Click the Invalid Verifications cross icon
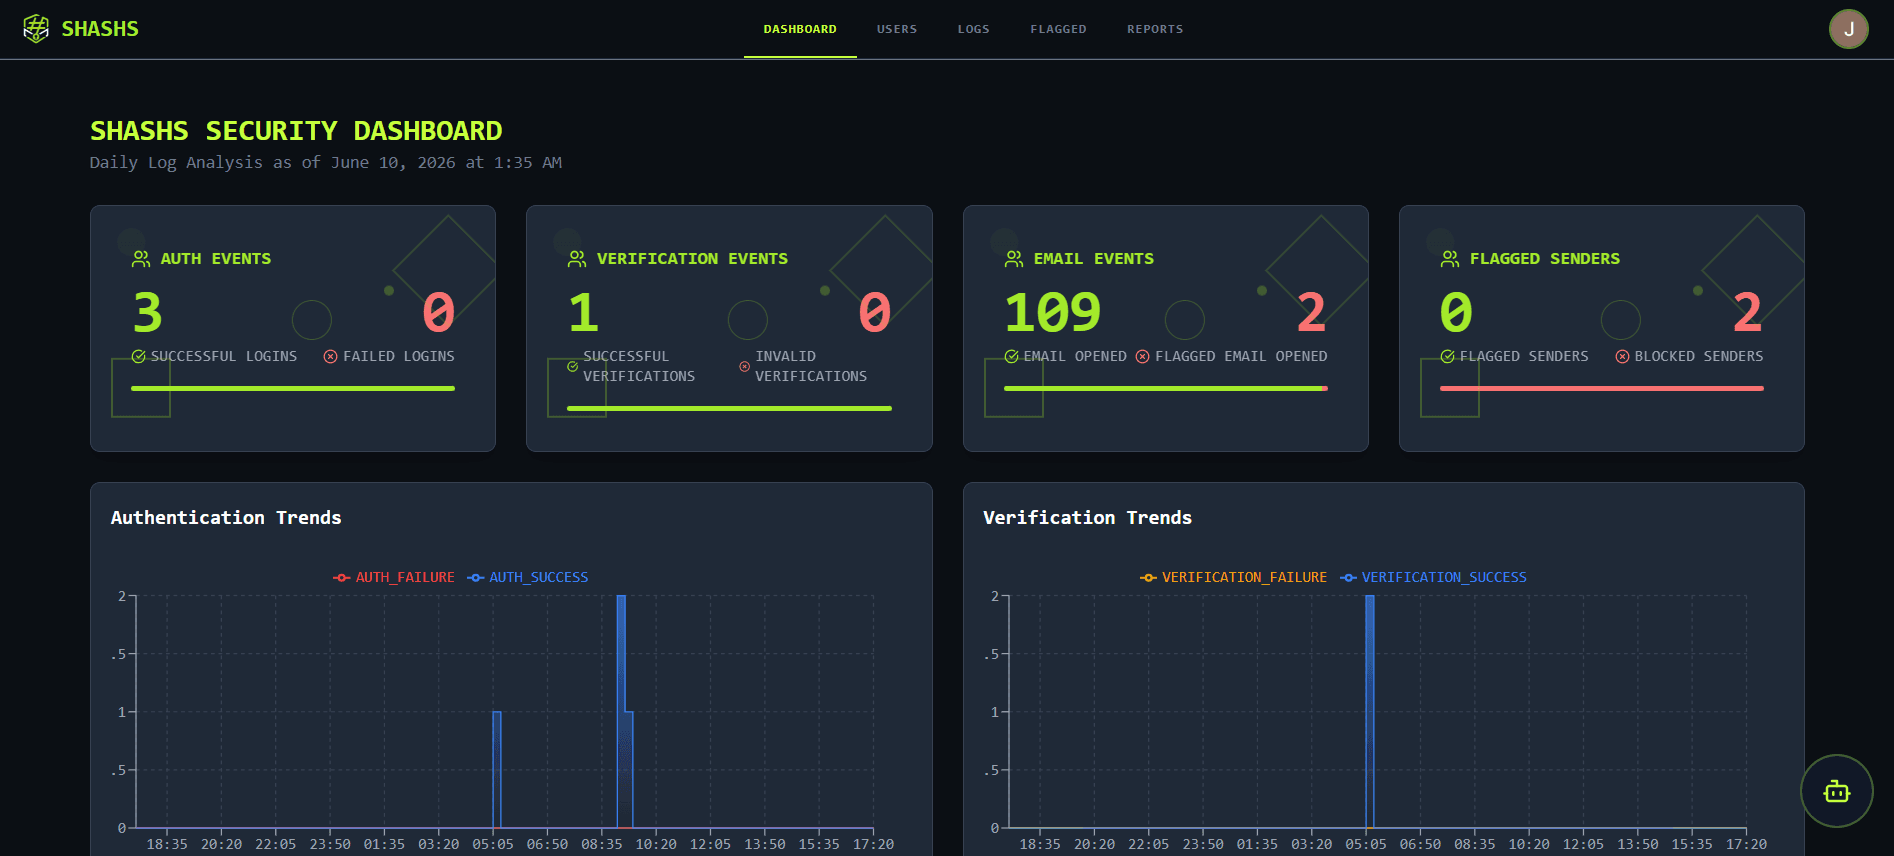Screen dimensions: 1894x856 744,366
